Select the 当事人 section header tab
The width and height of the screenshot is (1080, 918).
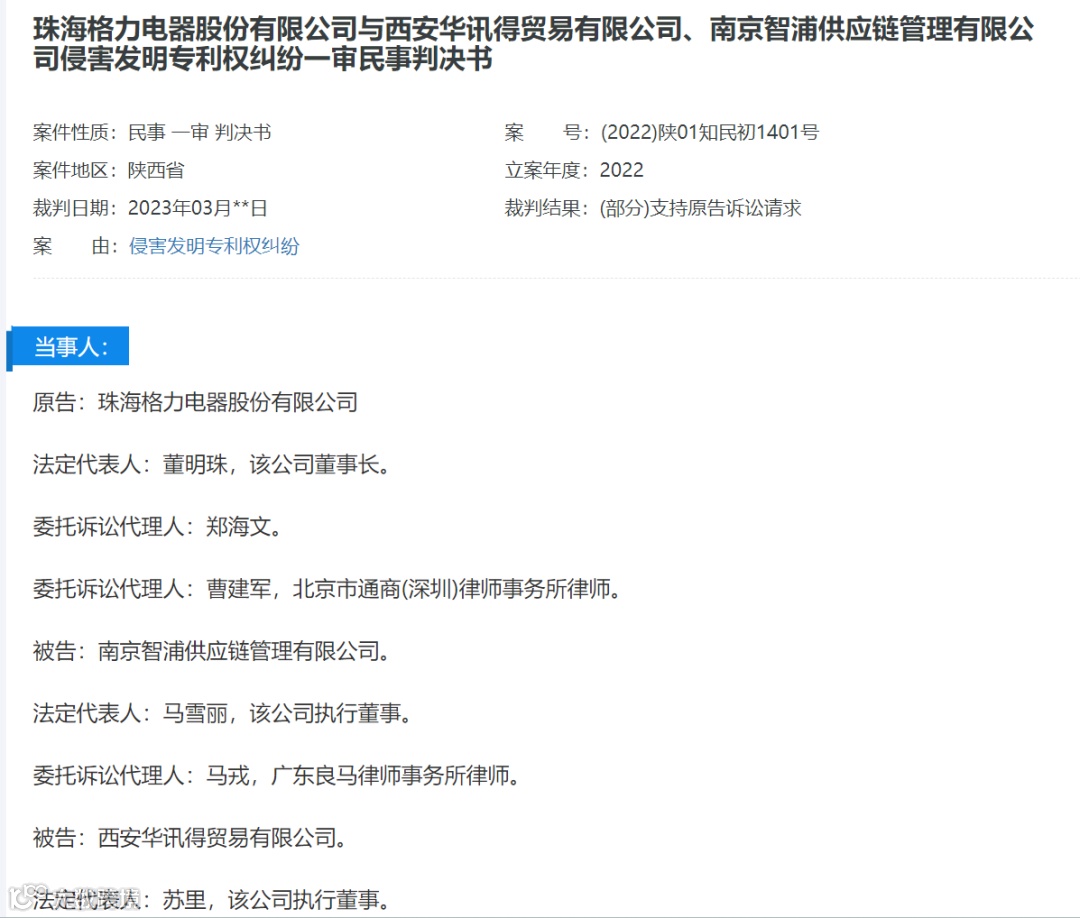tap(70, 346)
